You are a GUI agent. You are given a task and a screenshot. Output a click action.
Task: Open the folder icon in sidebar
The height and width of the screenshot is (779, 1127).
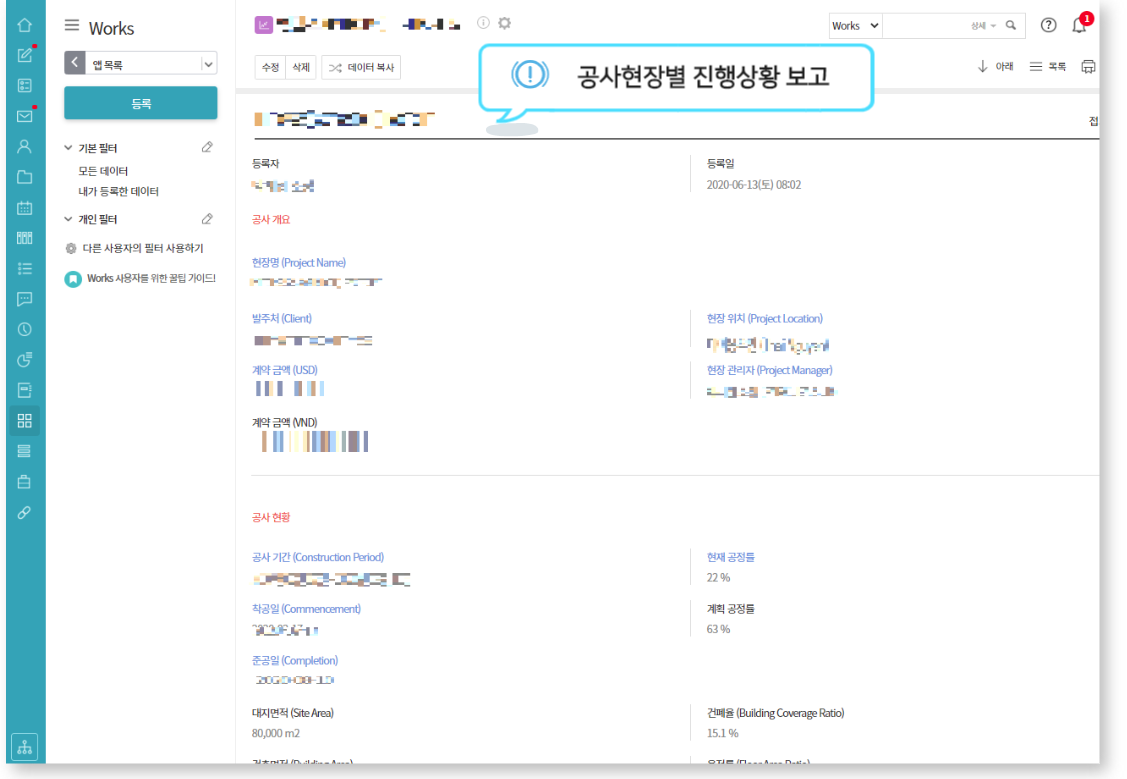tap(24, 177)
